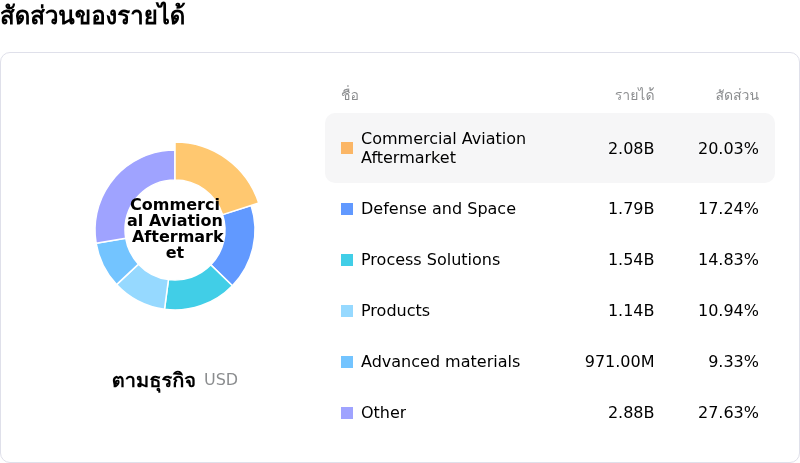Click the สัดส่วน column header

click(x=737, y=95)
